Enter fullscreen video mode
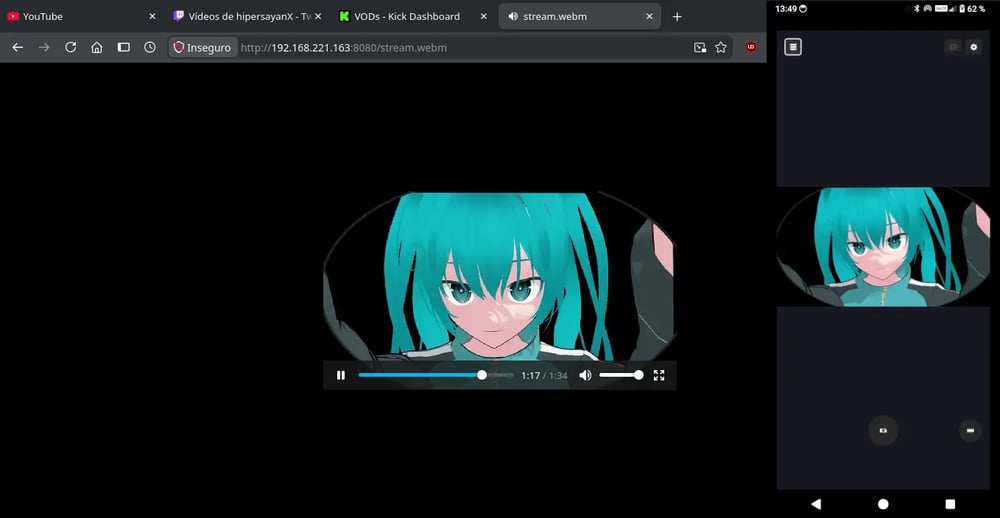This screenshot has width=1000, height=518. pos(659,375)
